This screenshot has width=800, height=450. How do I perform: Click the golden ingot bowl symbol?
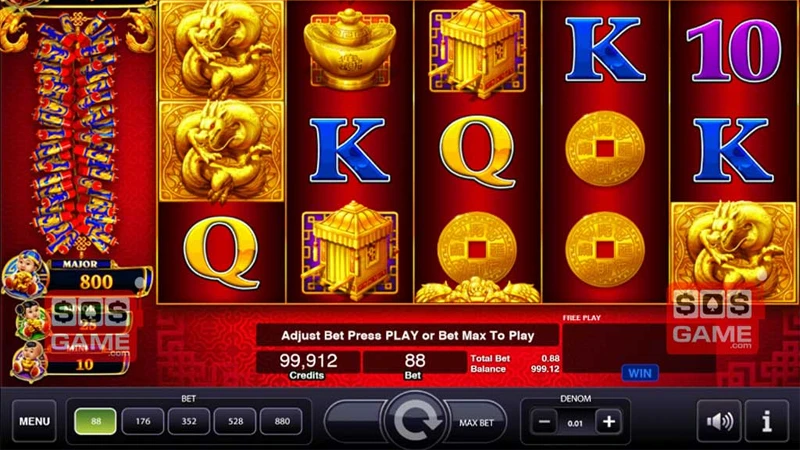350,49
